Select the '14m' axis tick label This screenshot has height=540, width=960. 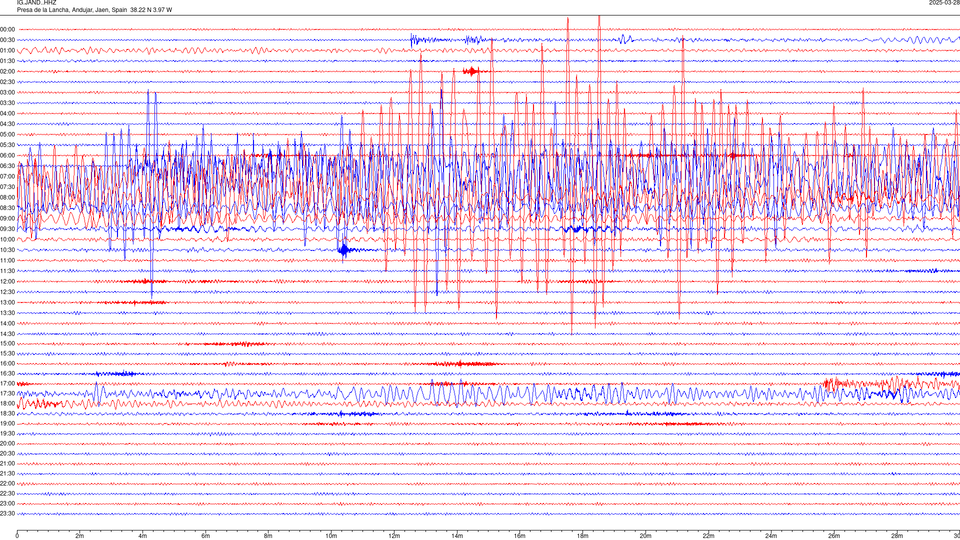click(x=457, y=536)
